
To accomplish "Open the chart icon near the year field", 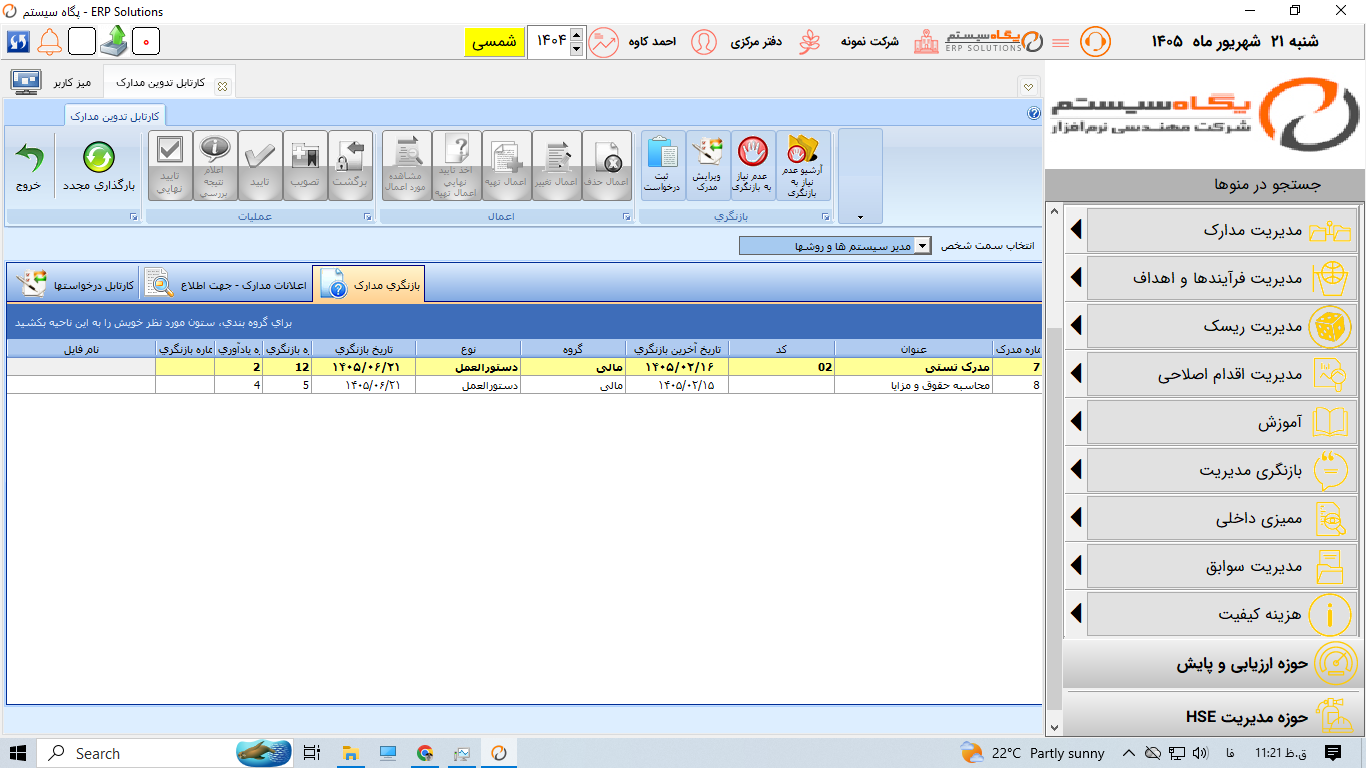I will coord(603,42).
